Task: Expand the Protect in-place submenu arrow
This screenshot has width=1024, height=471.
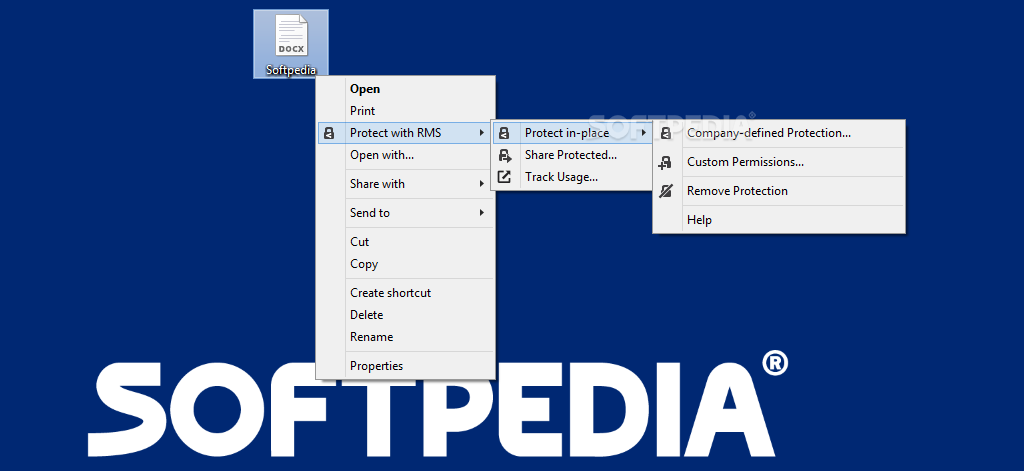Action: point(644,133)
